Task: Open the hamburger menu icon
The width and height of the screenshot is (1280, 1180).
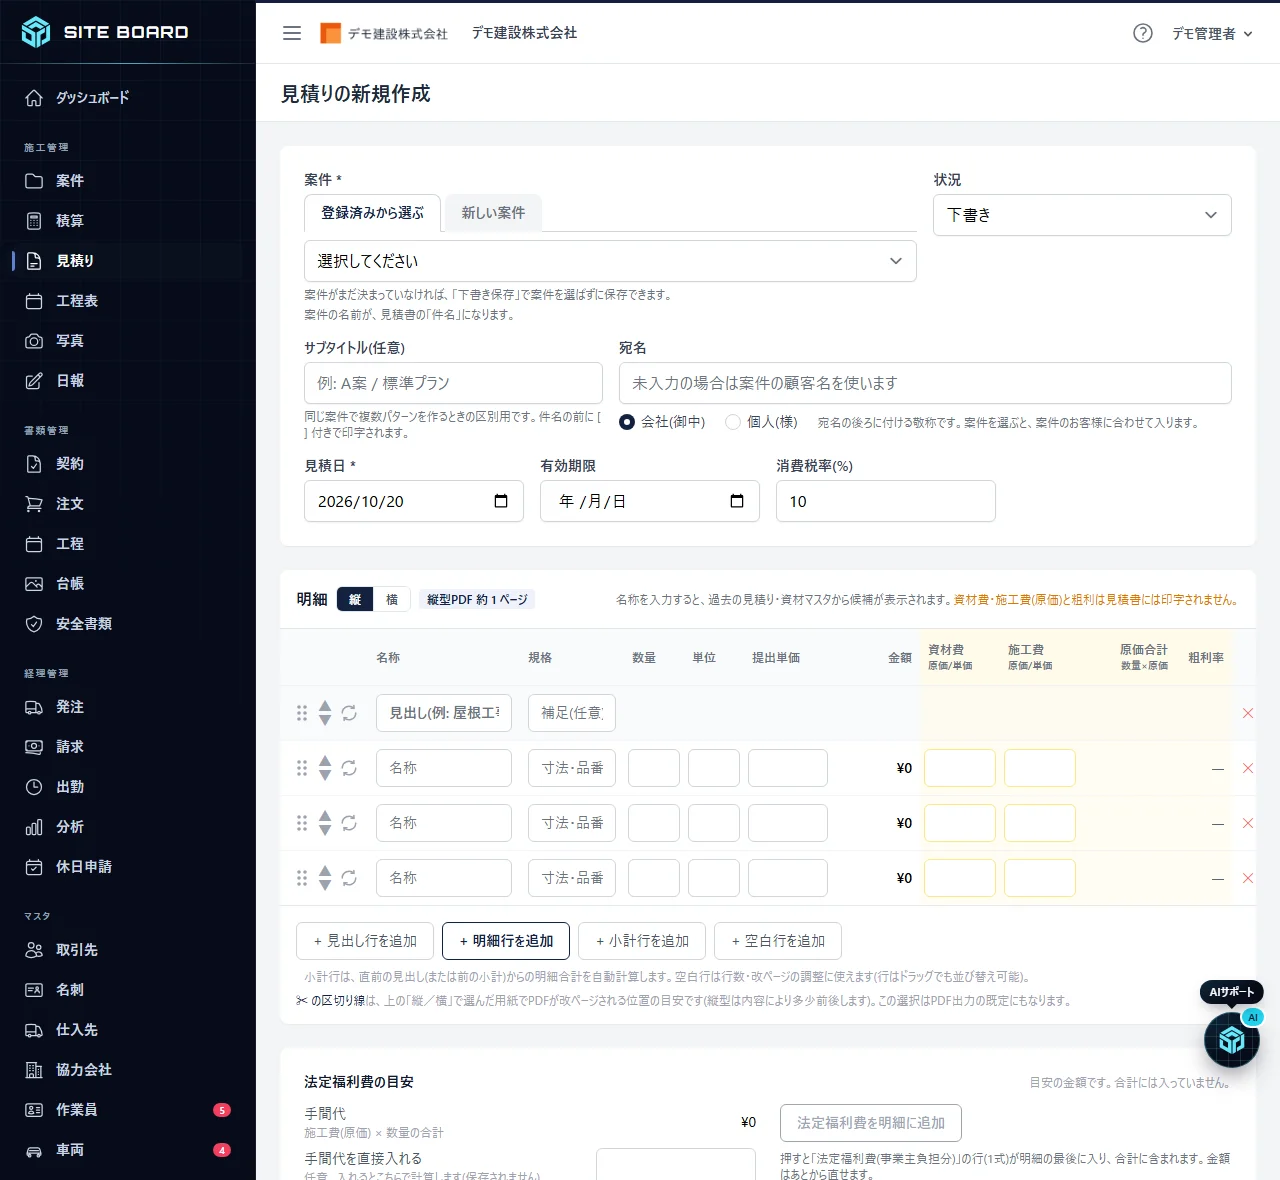Action: tap(292, 33)
